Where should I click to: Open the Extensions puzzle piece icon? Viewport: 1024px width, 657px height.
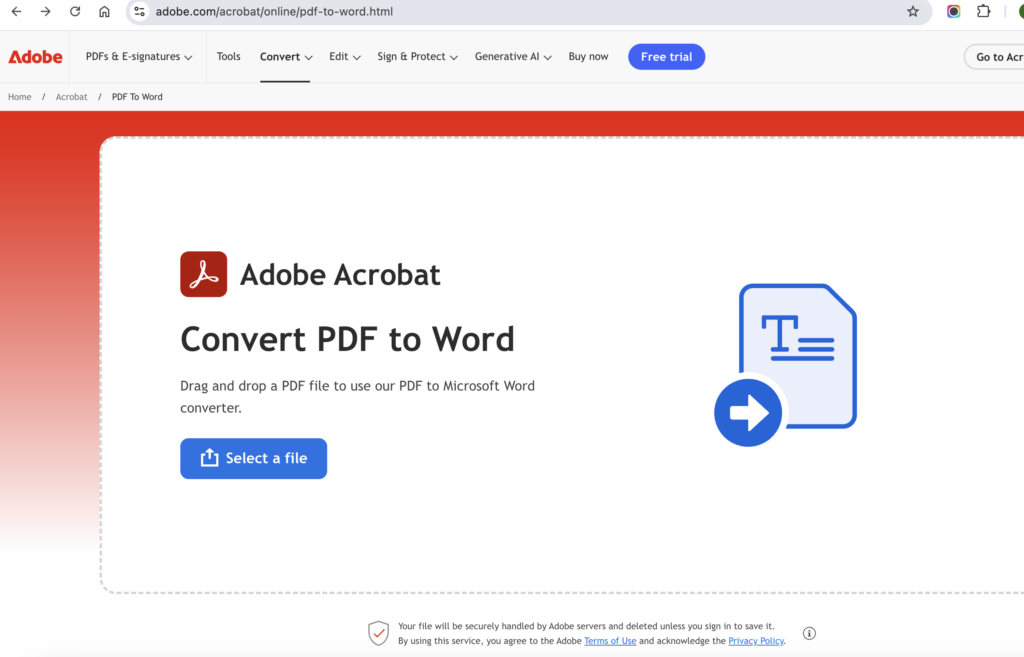(984, 11)
